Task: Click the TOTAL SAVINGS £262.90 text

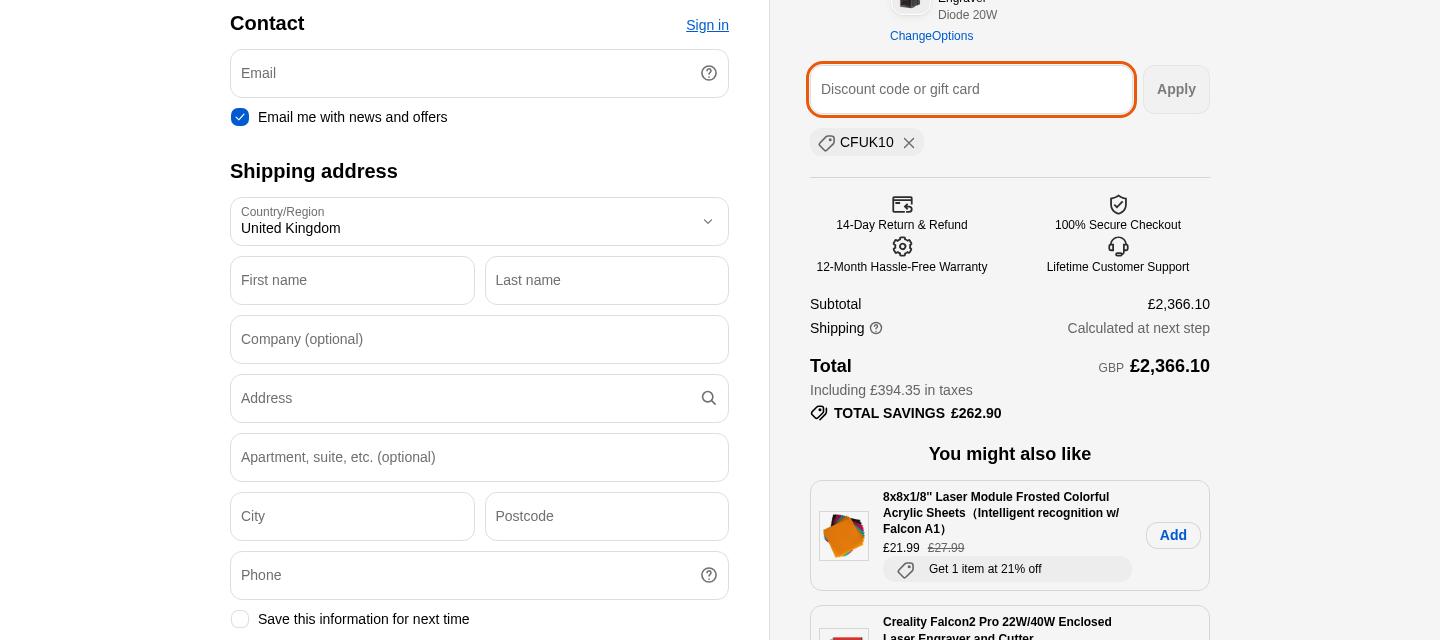Action: click(917, 413)
